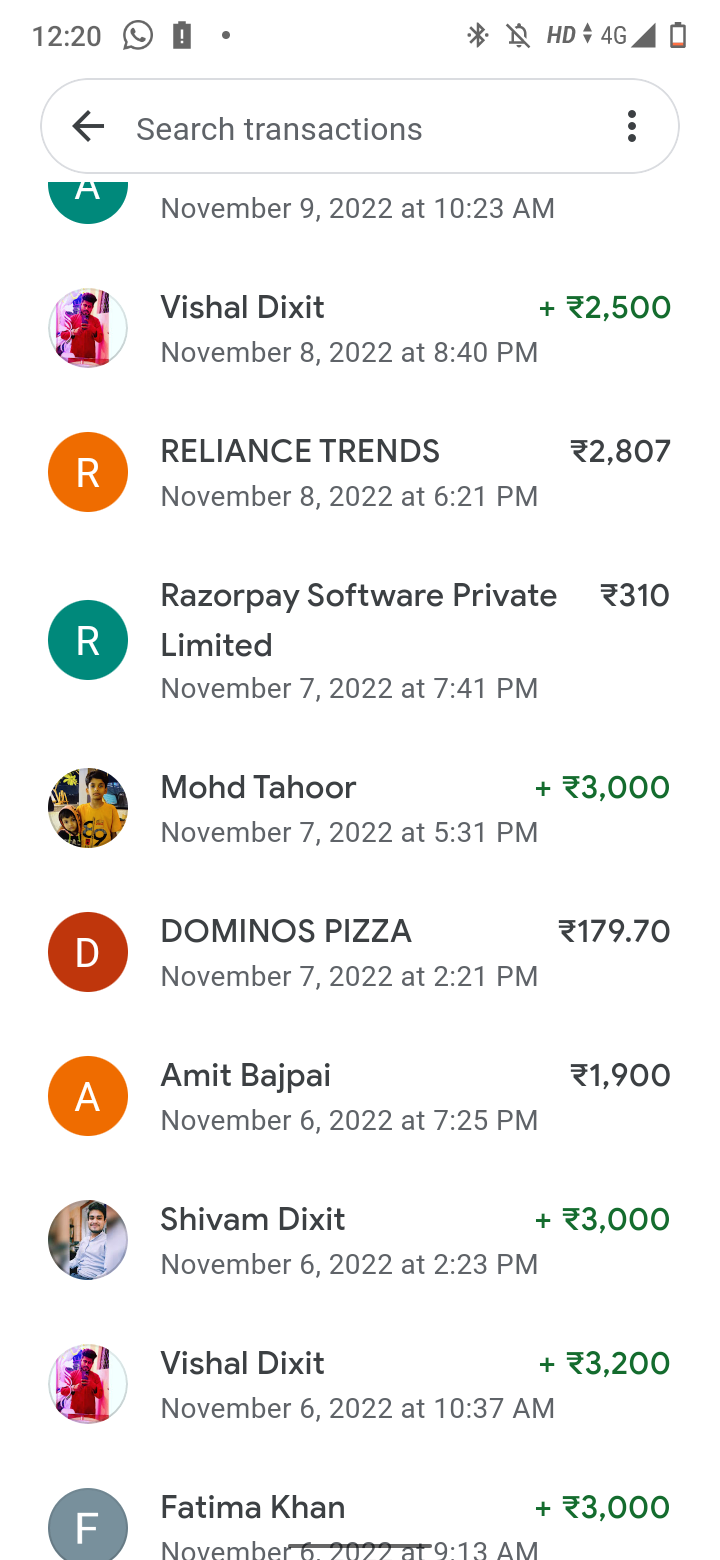
Task: Tap Shivam Dixit's profile photo
Action: (88, 1240)
